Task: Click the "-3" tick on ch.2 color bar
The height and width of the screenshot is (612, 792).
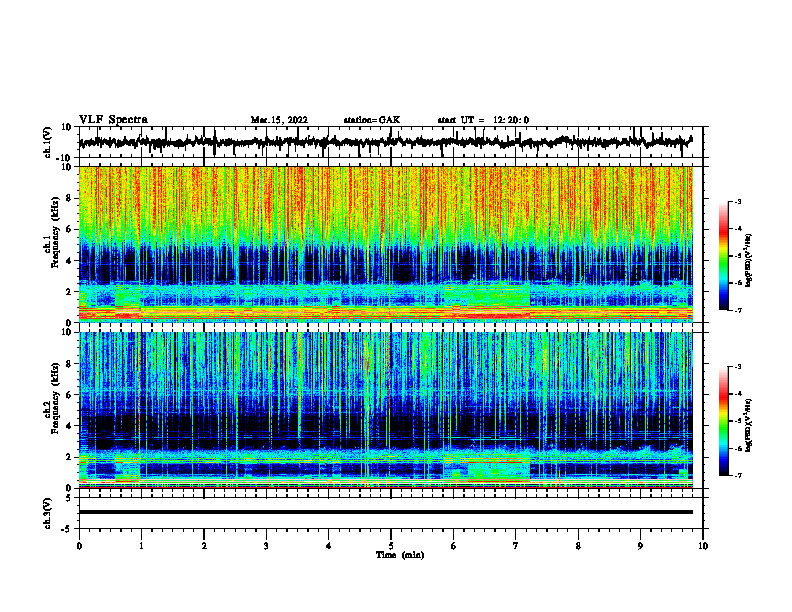Action: coord(737,367)
